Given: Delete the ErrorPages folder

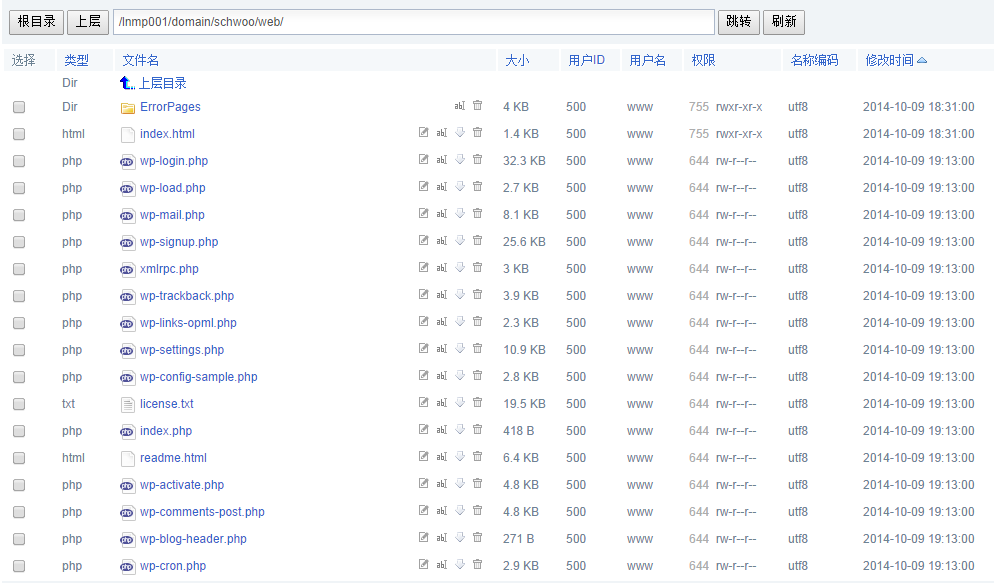Looking at the screenshot, I should 477,105.
